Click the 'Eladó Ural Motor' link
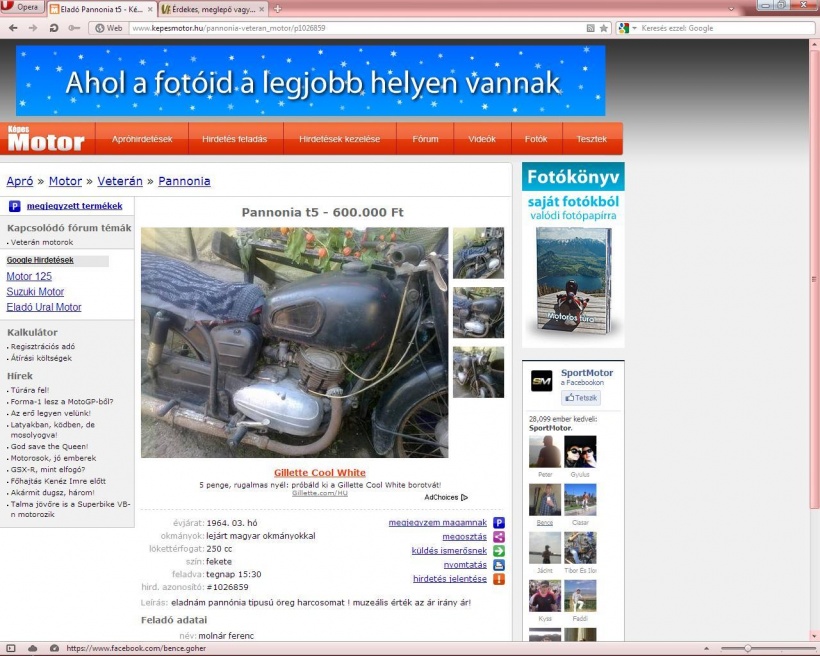Image resolution: width=820 pixels, height=656 pixels. (44, 307)
